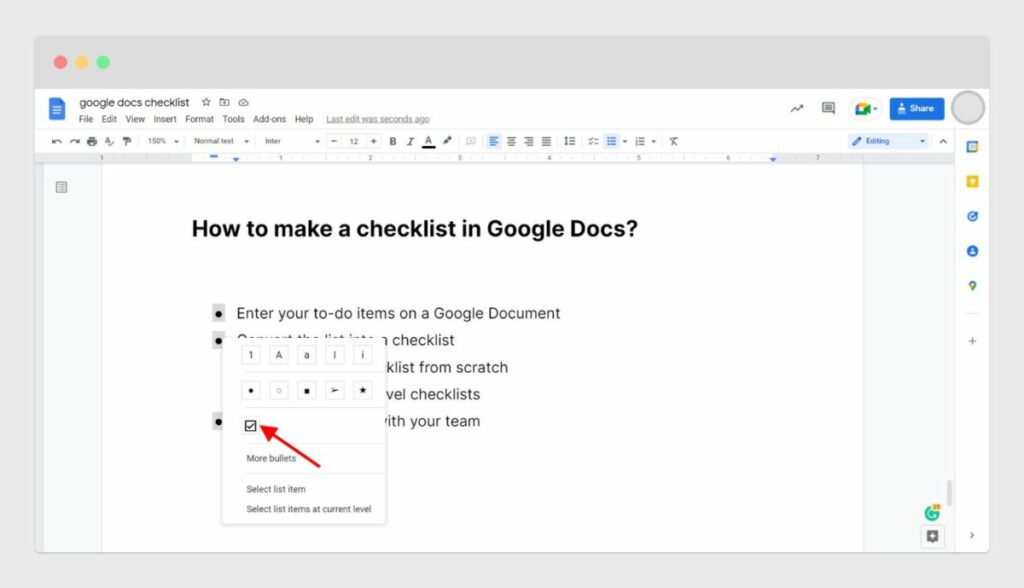1024x588 pixels.
Task: Select the checkbox bullet style in the picker
Action: click(x=250, y=426)
